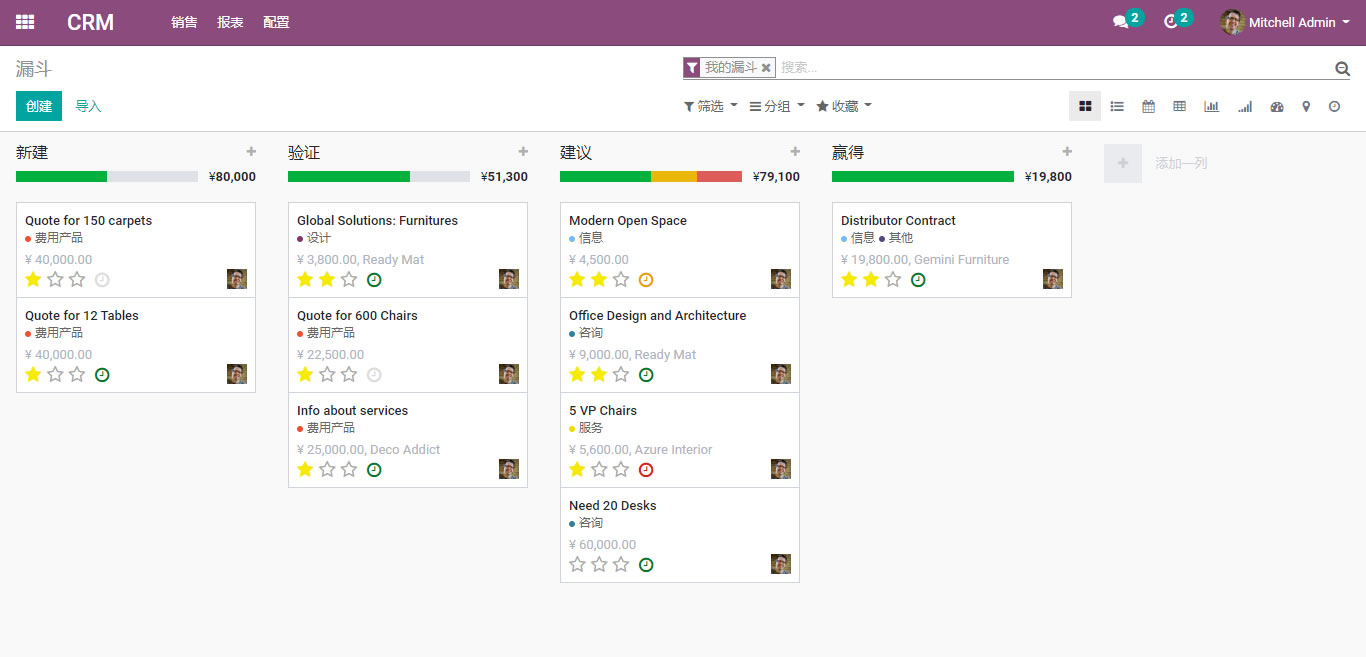Open the pivot table view
This screenshot has width=1366, height=657.
tap(1180, 106)
